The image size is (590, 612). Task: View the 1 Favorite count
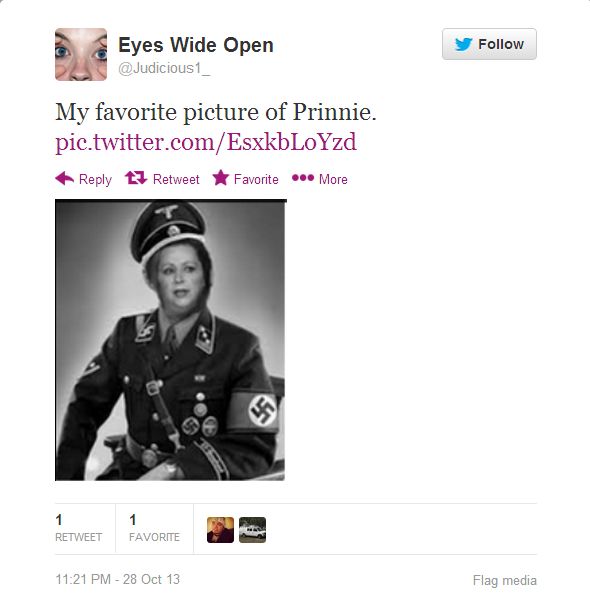point(155,528)
